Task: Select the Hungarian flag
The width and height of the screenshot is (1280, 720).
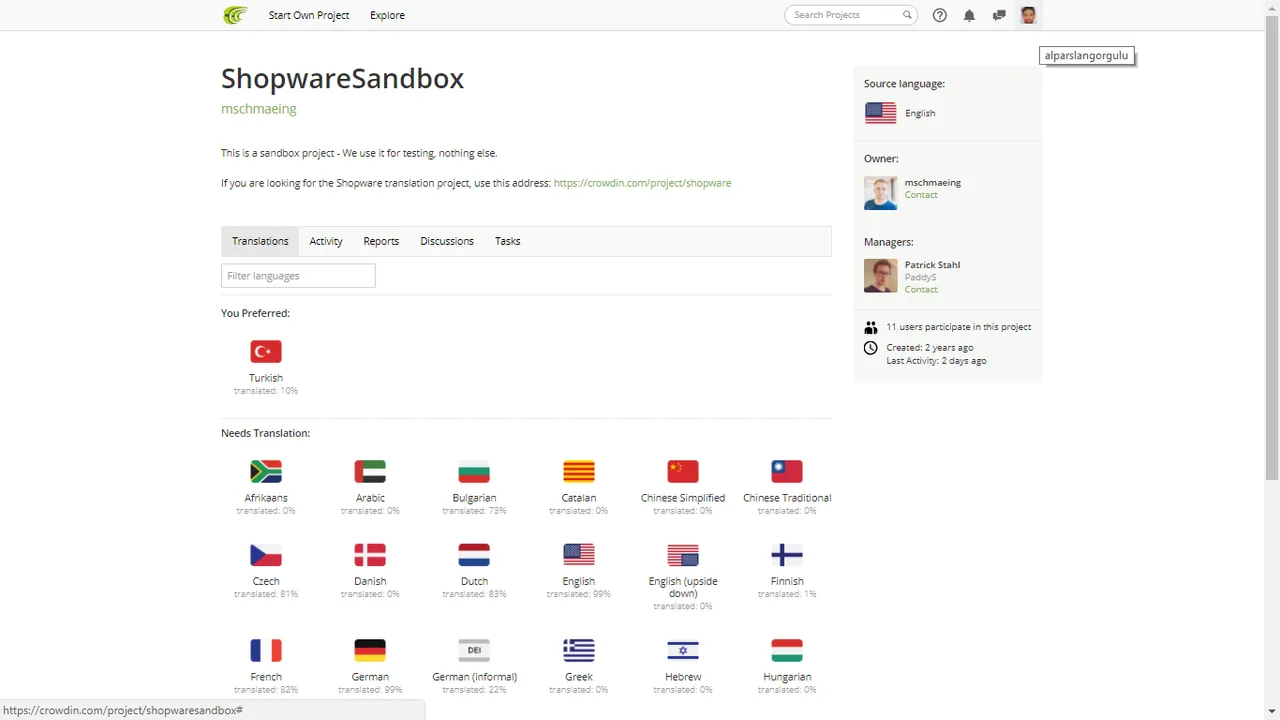Action: click(x=787, y=650)
